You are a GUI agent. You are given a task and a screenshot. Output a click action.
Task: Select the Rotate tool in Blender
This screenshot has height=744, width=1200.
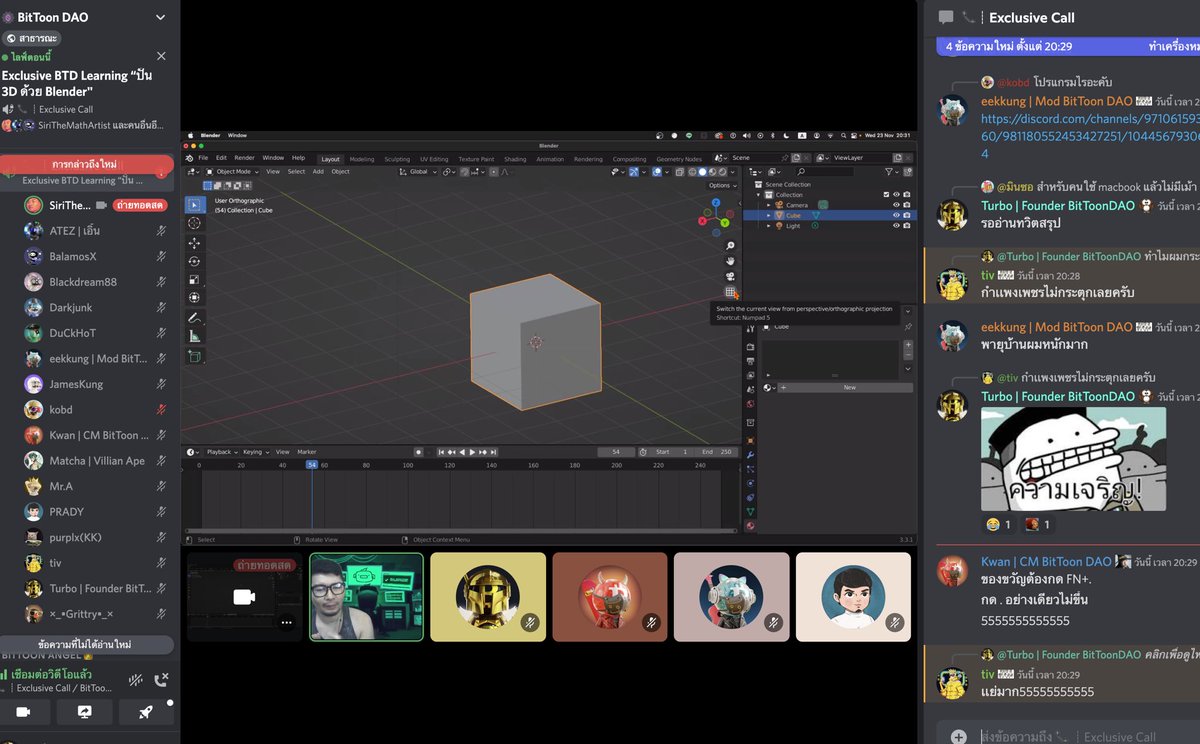pos(195,261)
